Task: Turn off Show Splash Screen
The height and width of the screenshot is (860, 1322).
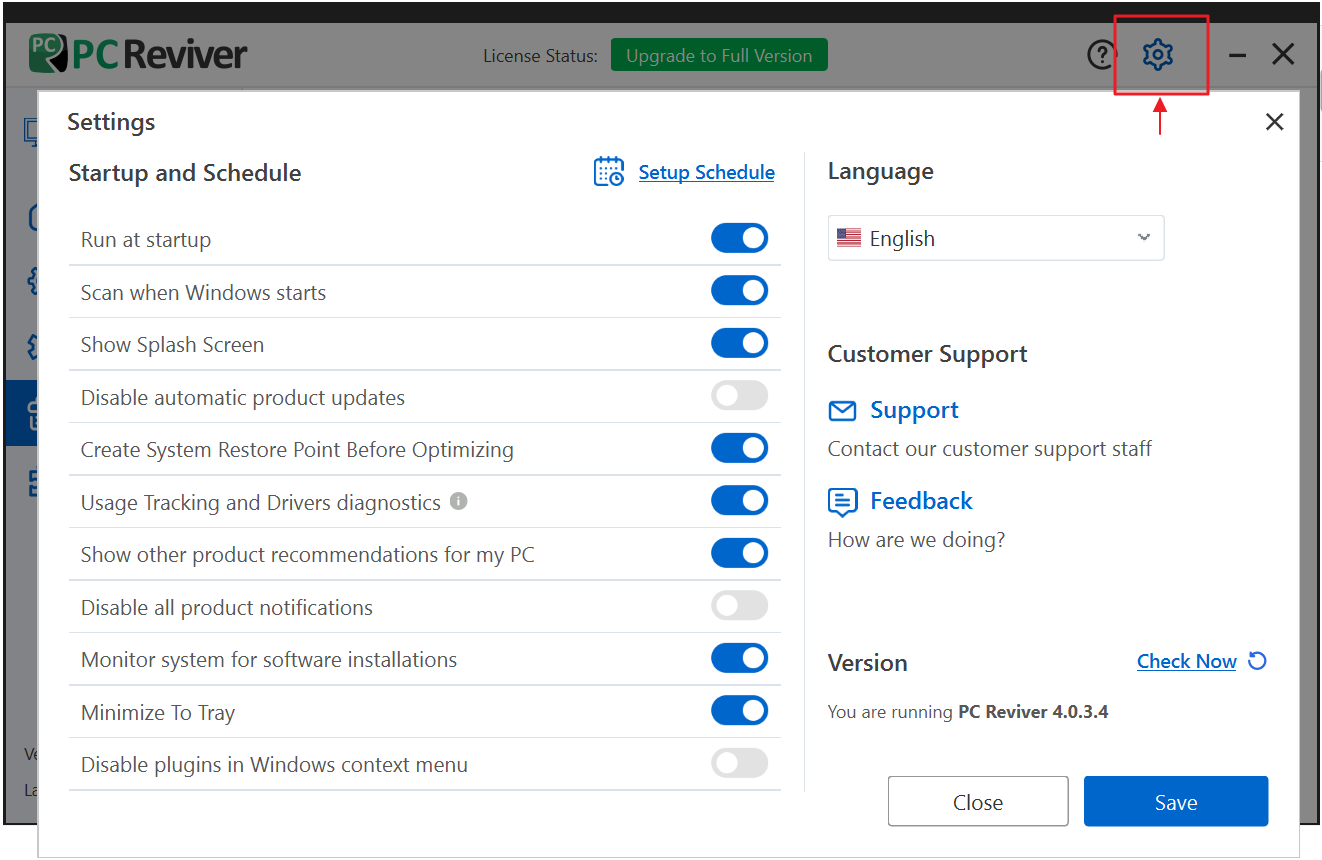Action: click(x=739, y=343)
